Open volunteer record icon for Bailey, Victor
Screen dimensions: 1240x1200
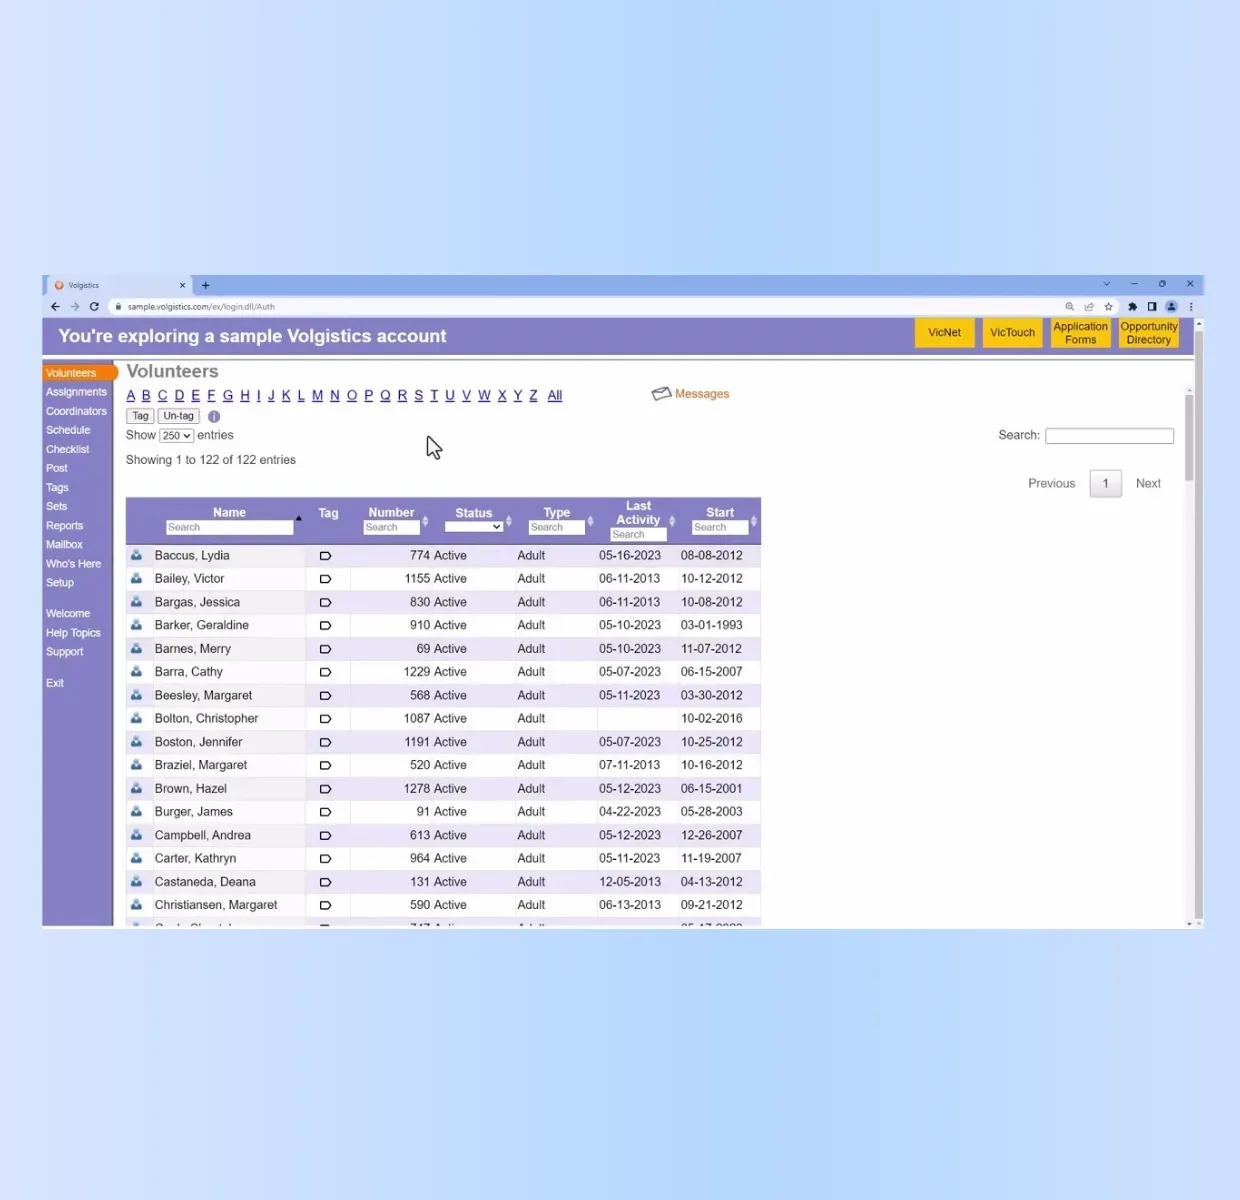(136, 578)
